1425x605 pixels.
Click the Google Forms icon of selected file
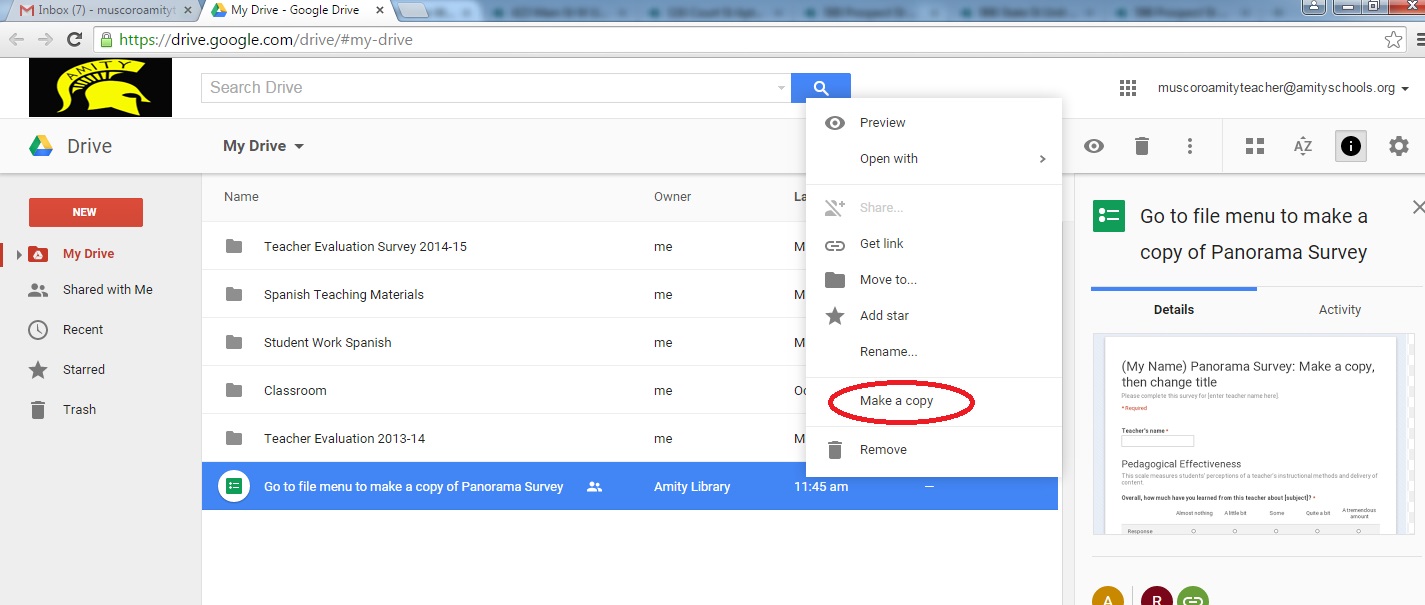pyautogui.click(x=234, y=486)
